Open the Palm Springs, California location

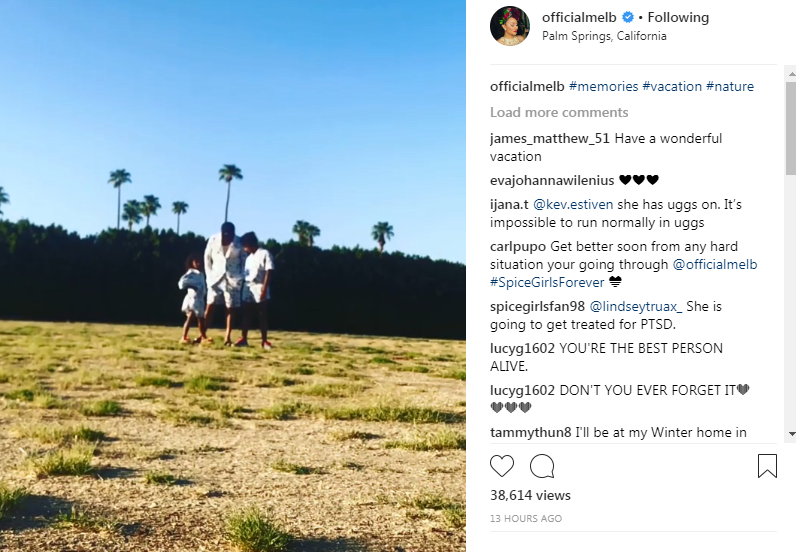pyautogui.click(x=604, y=36)
